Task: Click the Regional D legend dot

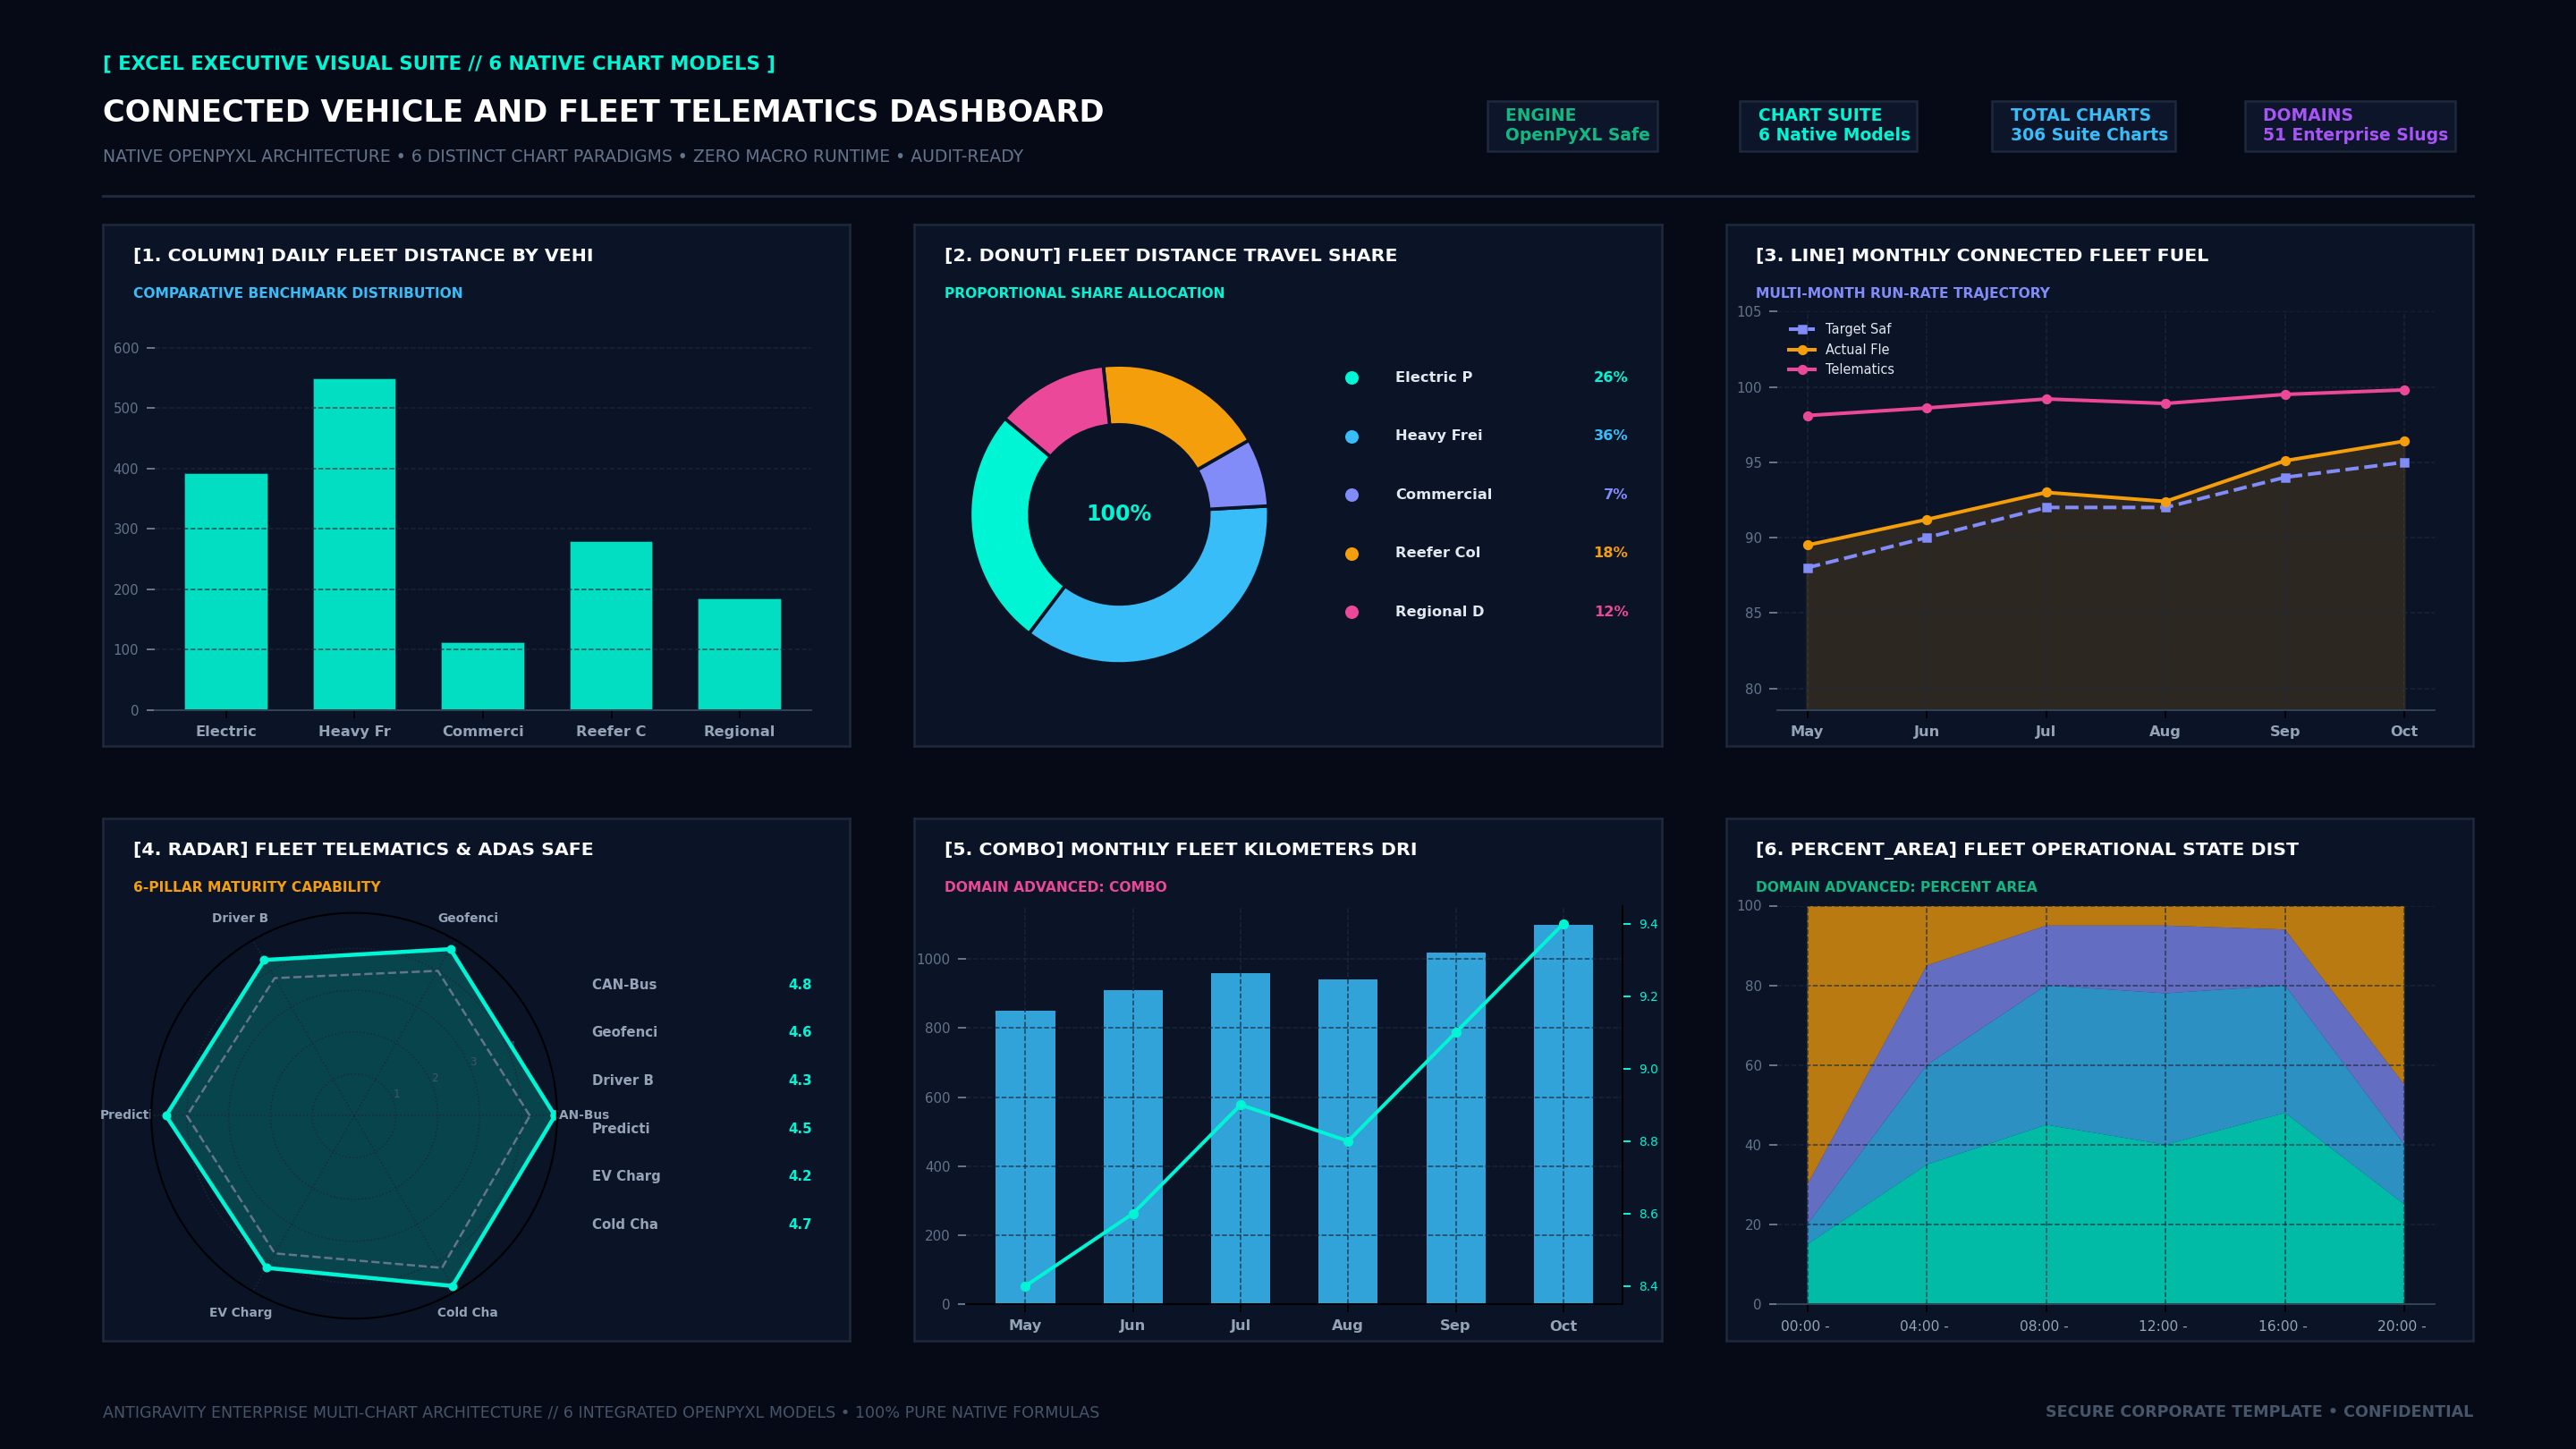Action: [x=1352, y=612]
